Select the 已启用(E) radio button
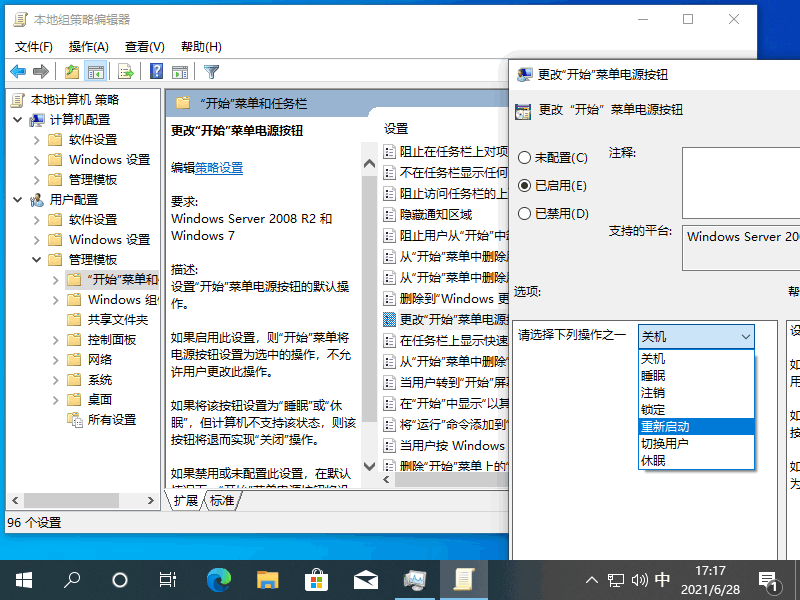Image resolution: width=800 pixels, height=600 pixels. pyautogui.click(x=524, y=185)
